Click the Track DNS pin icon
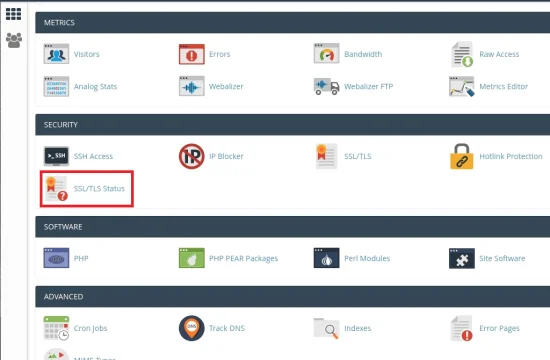The height and width of the screenshot is (360, 550). pos(192,328)
